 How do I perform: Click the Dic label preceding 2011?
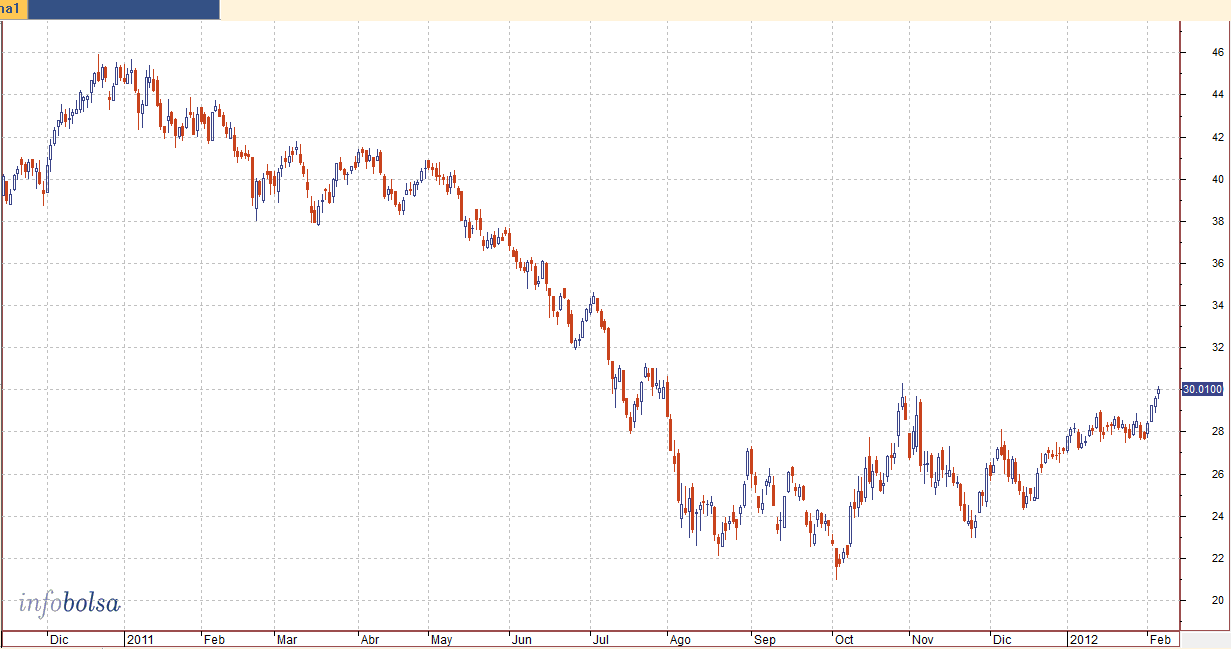(59, 638)
